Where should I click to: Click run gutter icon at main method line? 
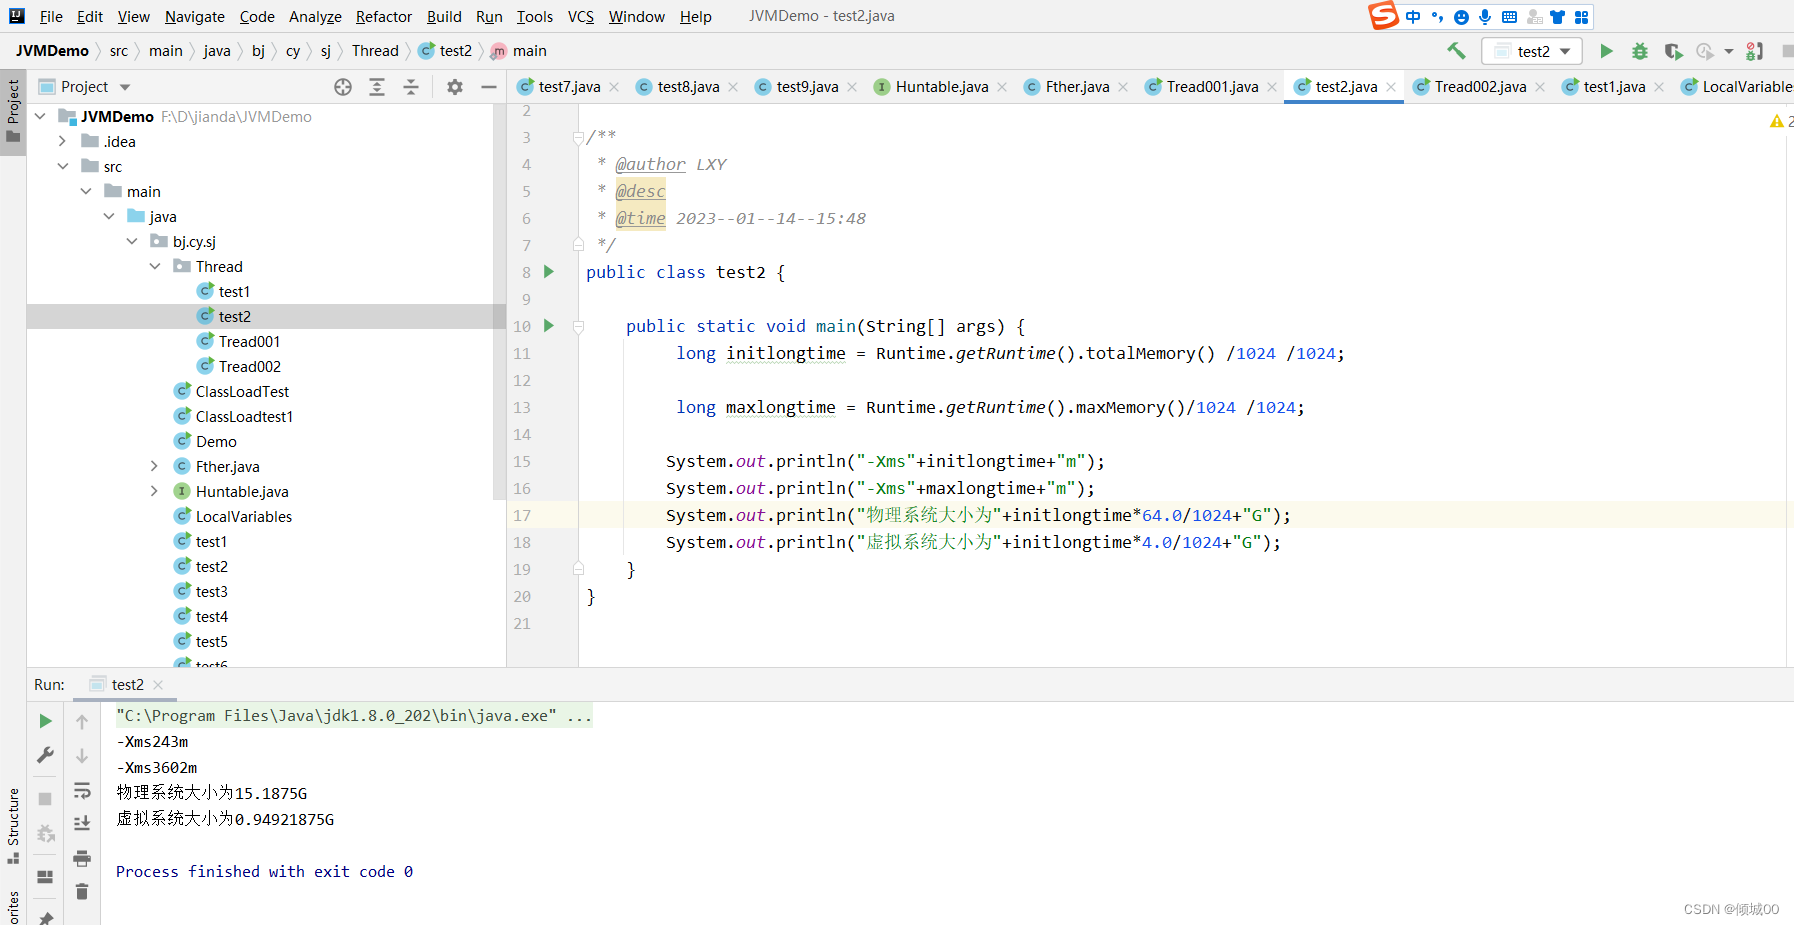pos(548,325)
